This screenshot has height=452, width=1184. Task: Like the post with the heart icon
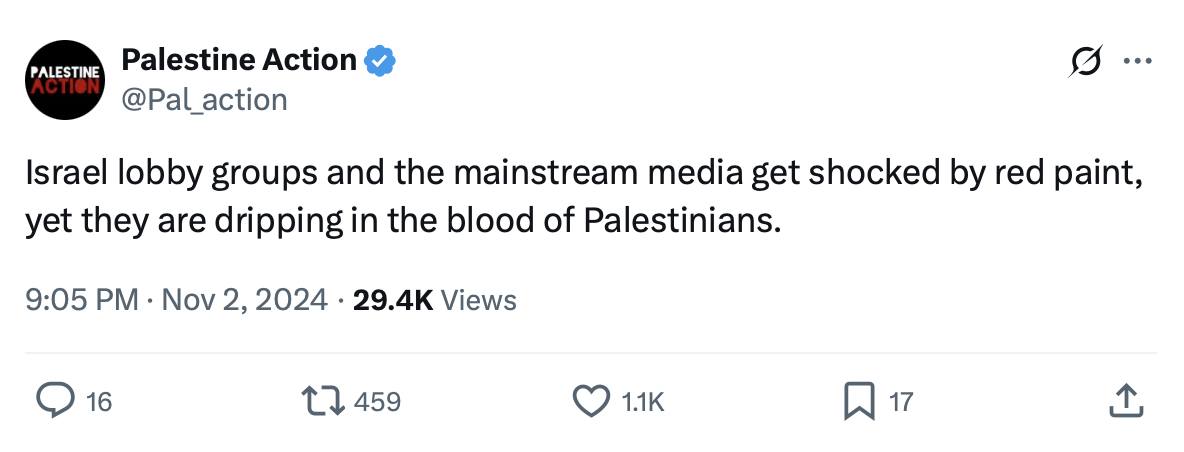coord(591,402)
